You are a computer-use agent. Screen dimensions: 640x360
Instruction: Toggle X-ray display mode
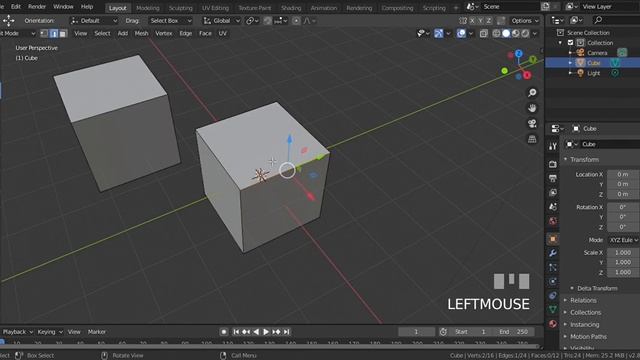pos(483,33)
